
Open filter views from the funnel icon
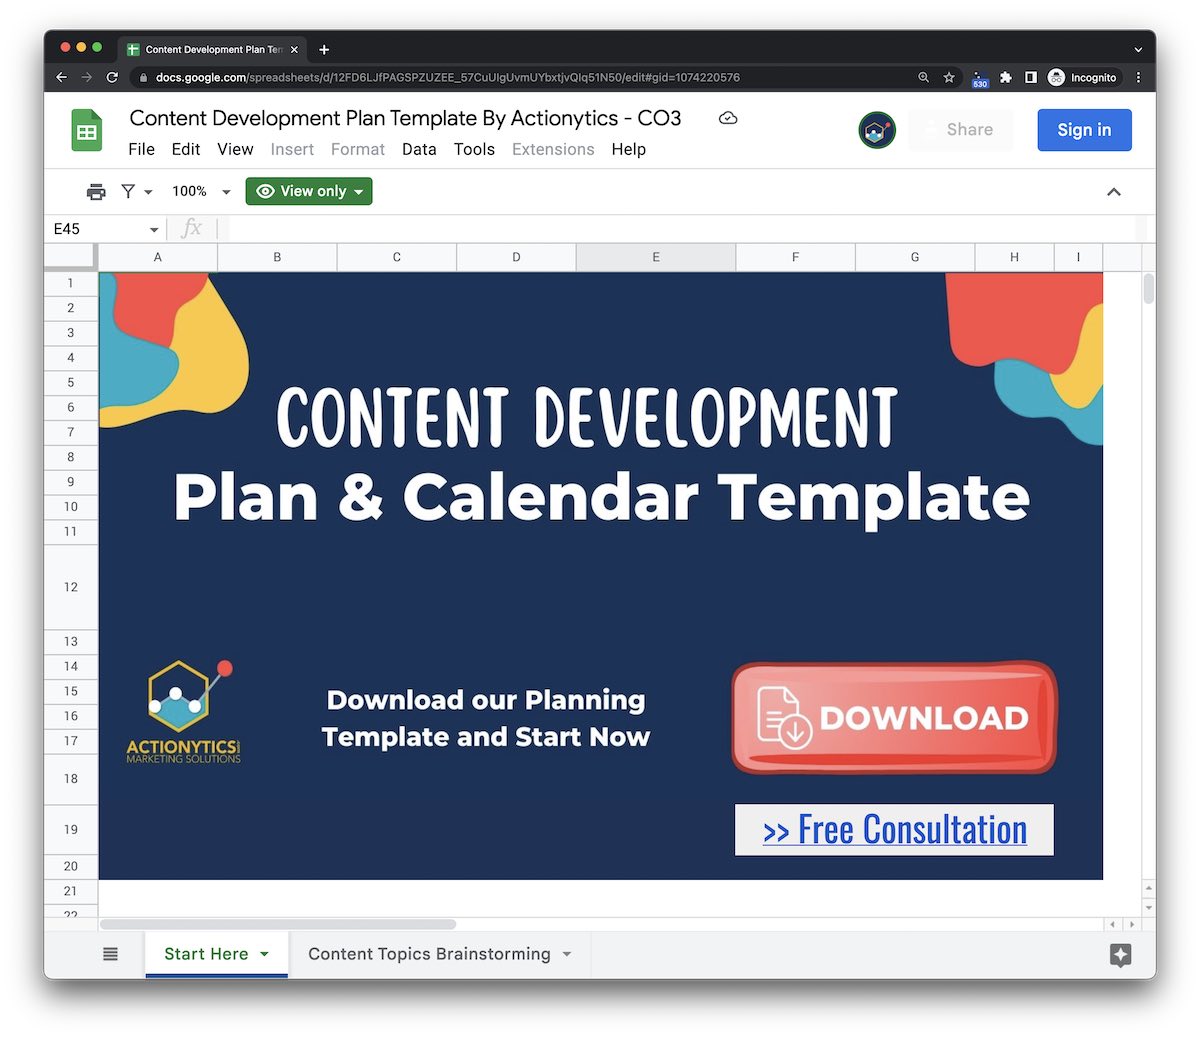(128, 191)
